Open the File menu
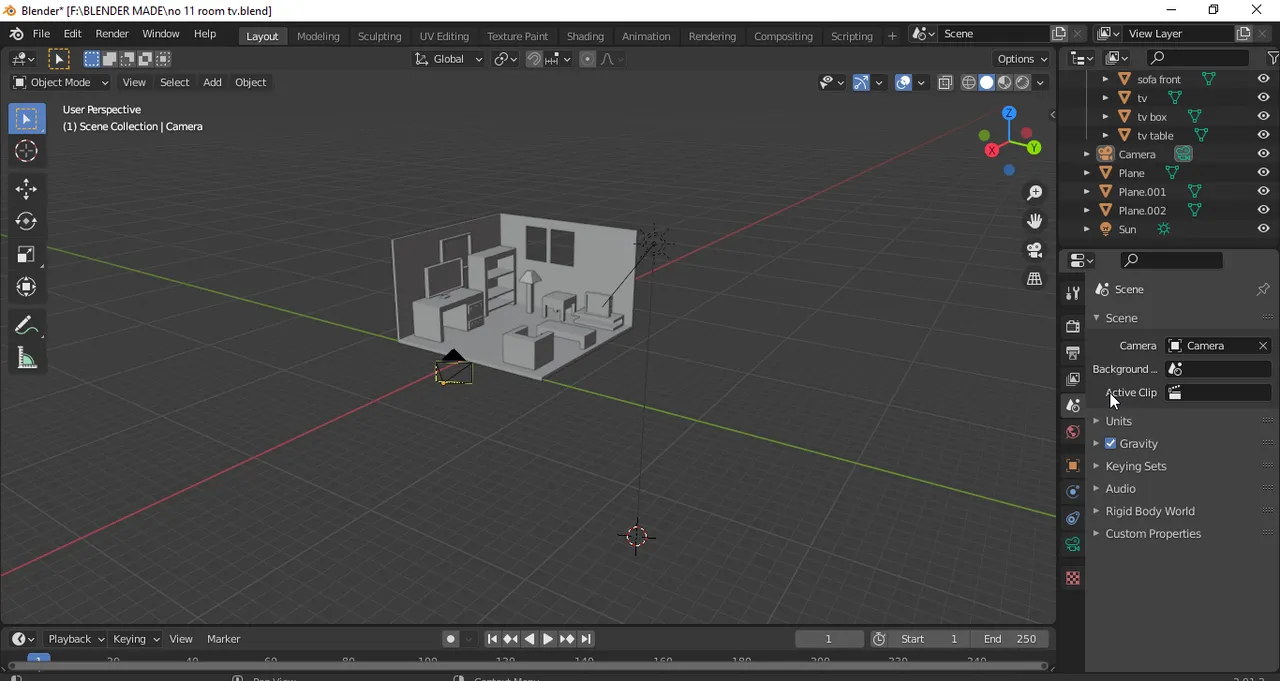The image size is (1280, 681). coord(41,34)
